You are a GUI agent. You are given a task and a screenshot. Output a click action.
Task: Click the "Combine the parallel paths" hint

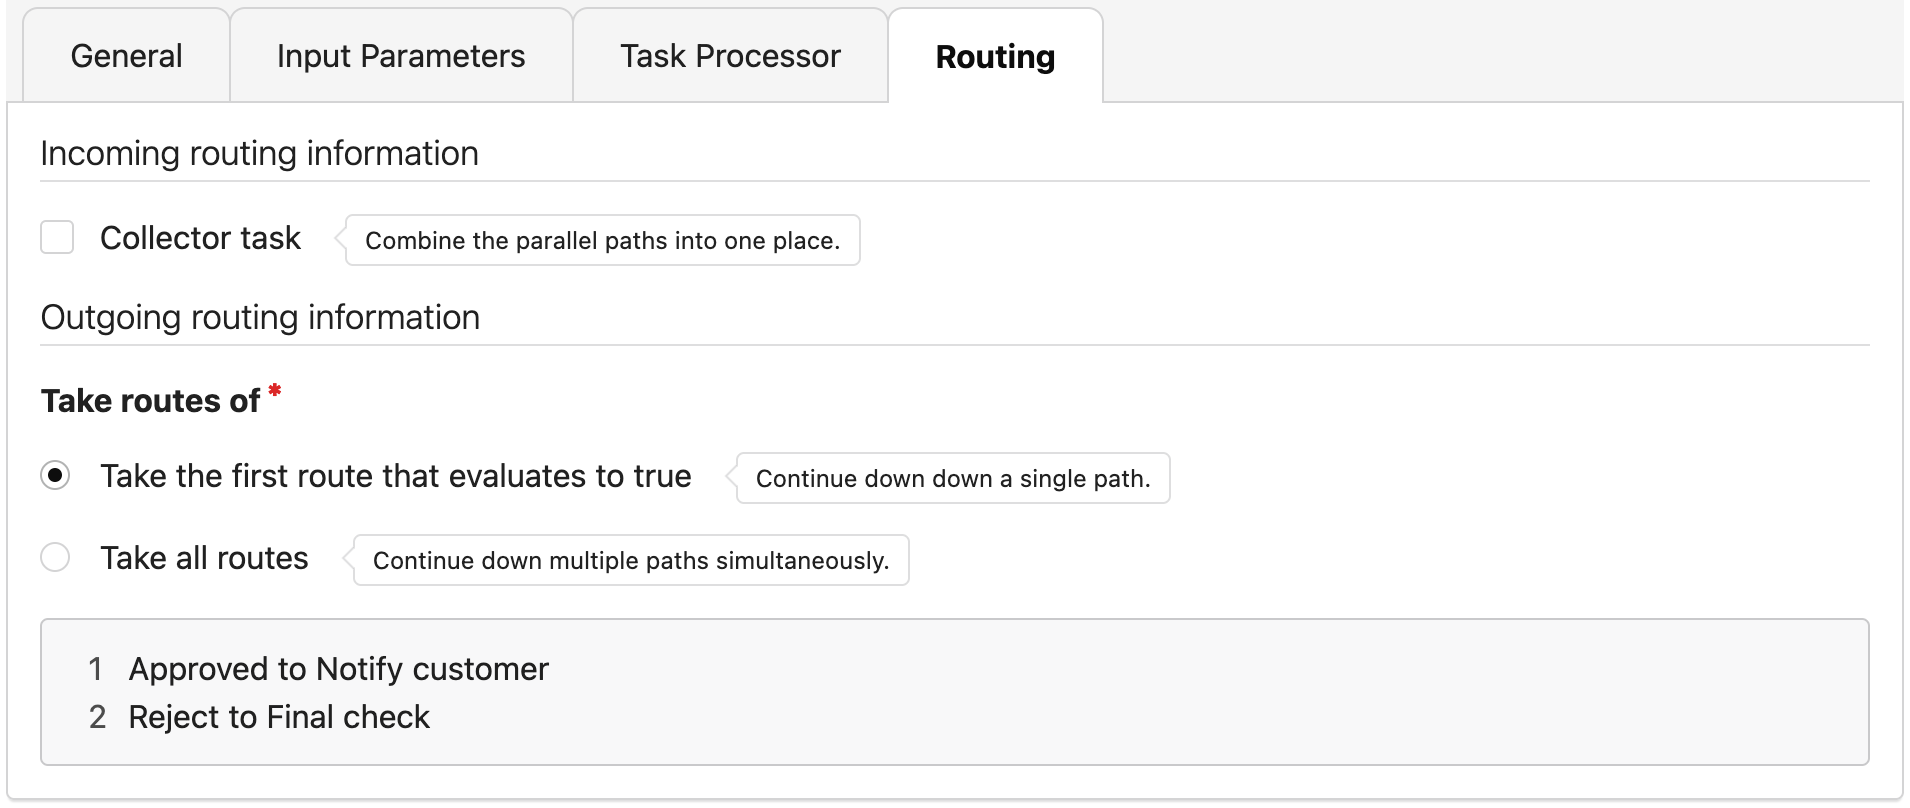coord(602,241)
